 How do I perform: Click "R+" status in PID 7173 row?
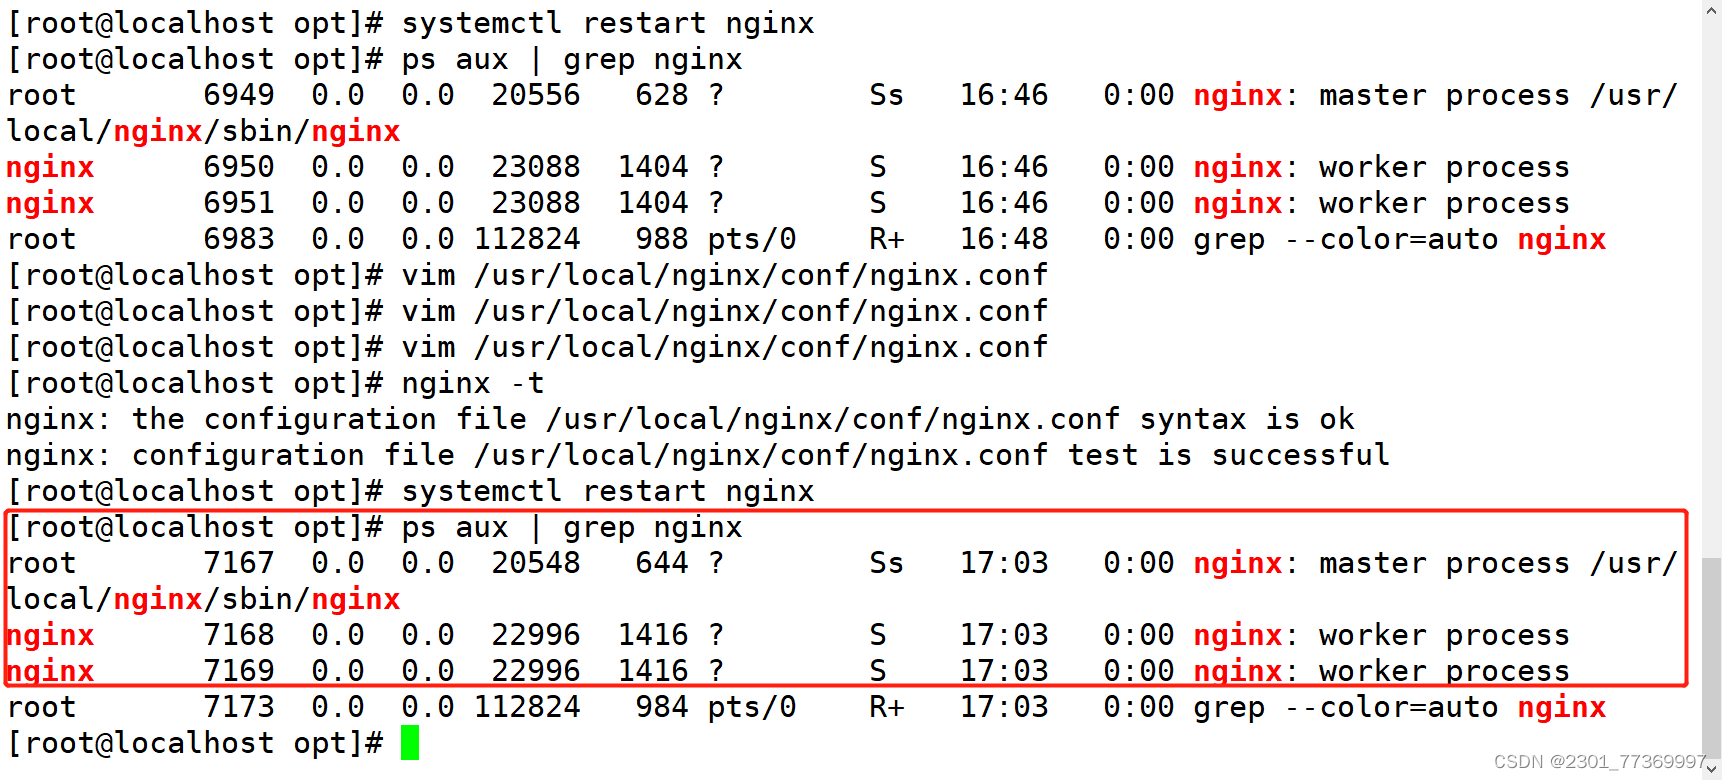click(x=887, y=707)
